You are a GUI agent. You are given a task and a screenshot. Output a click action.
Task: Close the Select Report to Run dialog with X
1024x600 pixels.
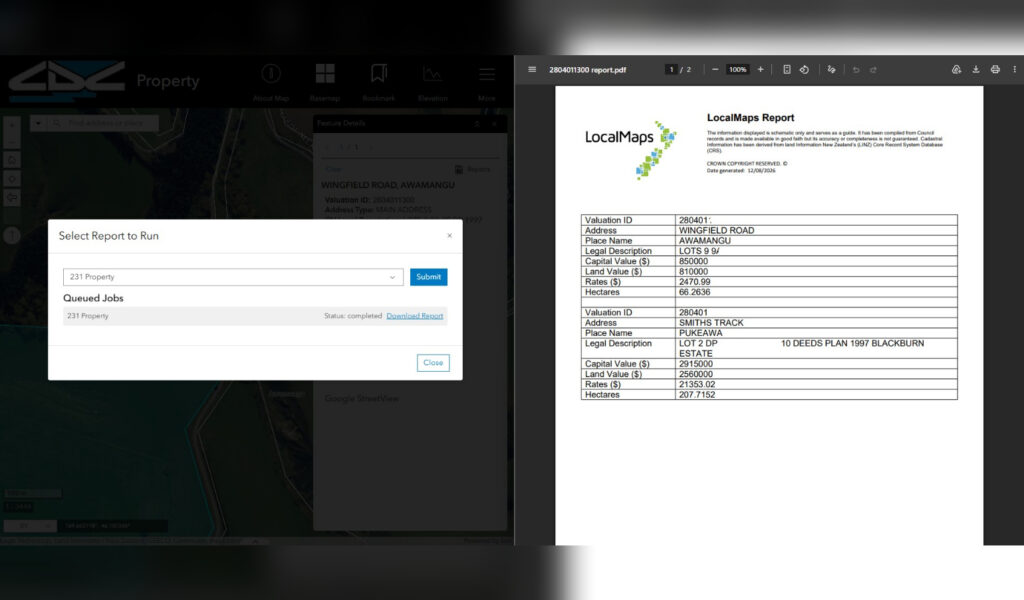(x=449, y=236)
